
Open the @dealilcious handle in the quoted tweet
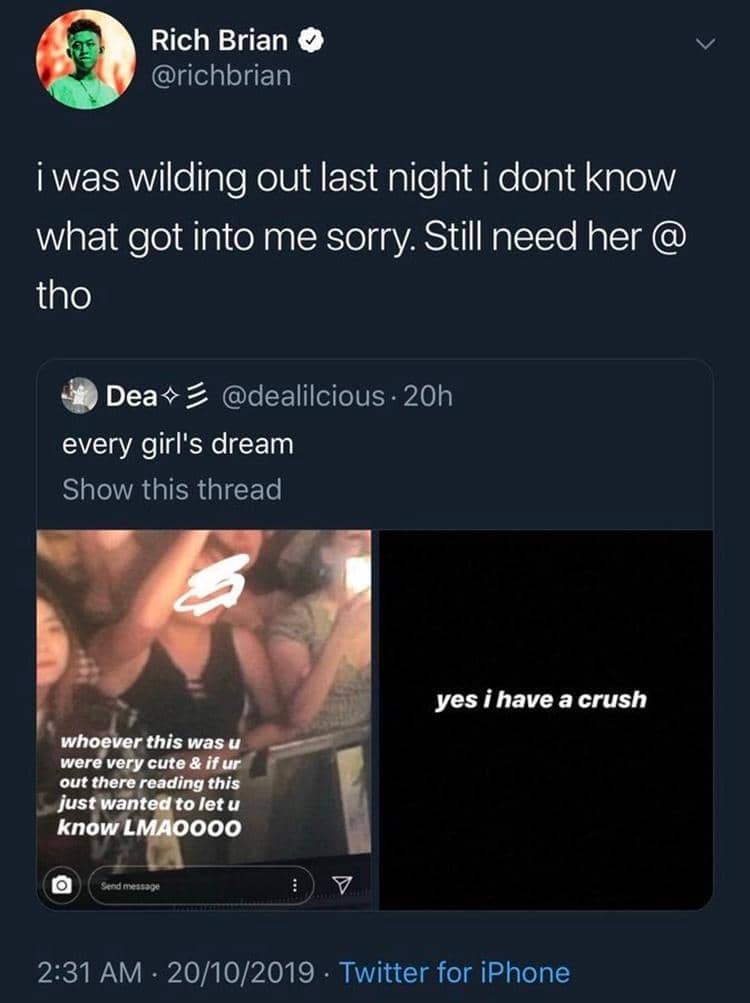[x=303, y=396]
